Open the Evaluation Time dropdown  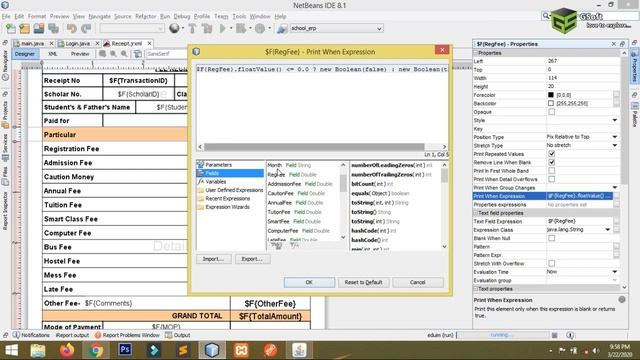(x=615, y=272)
